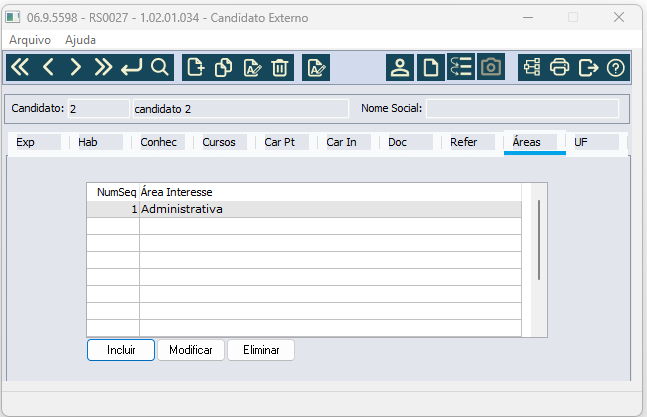
Task: Select the Administrativa row
Action: click(304, 209)
